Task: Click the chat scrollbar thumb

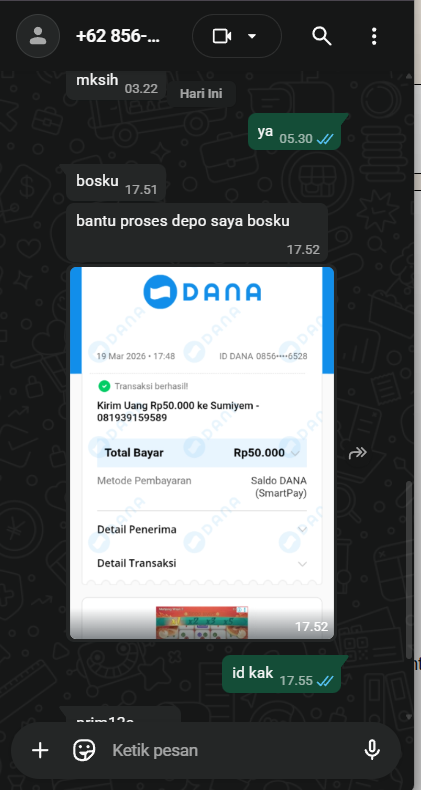Action: point(409,569)
